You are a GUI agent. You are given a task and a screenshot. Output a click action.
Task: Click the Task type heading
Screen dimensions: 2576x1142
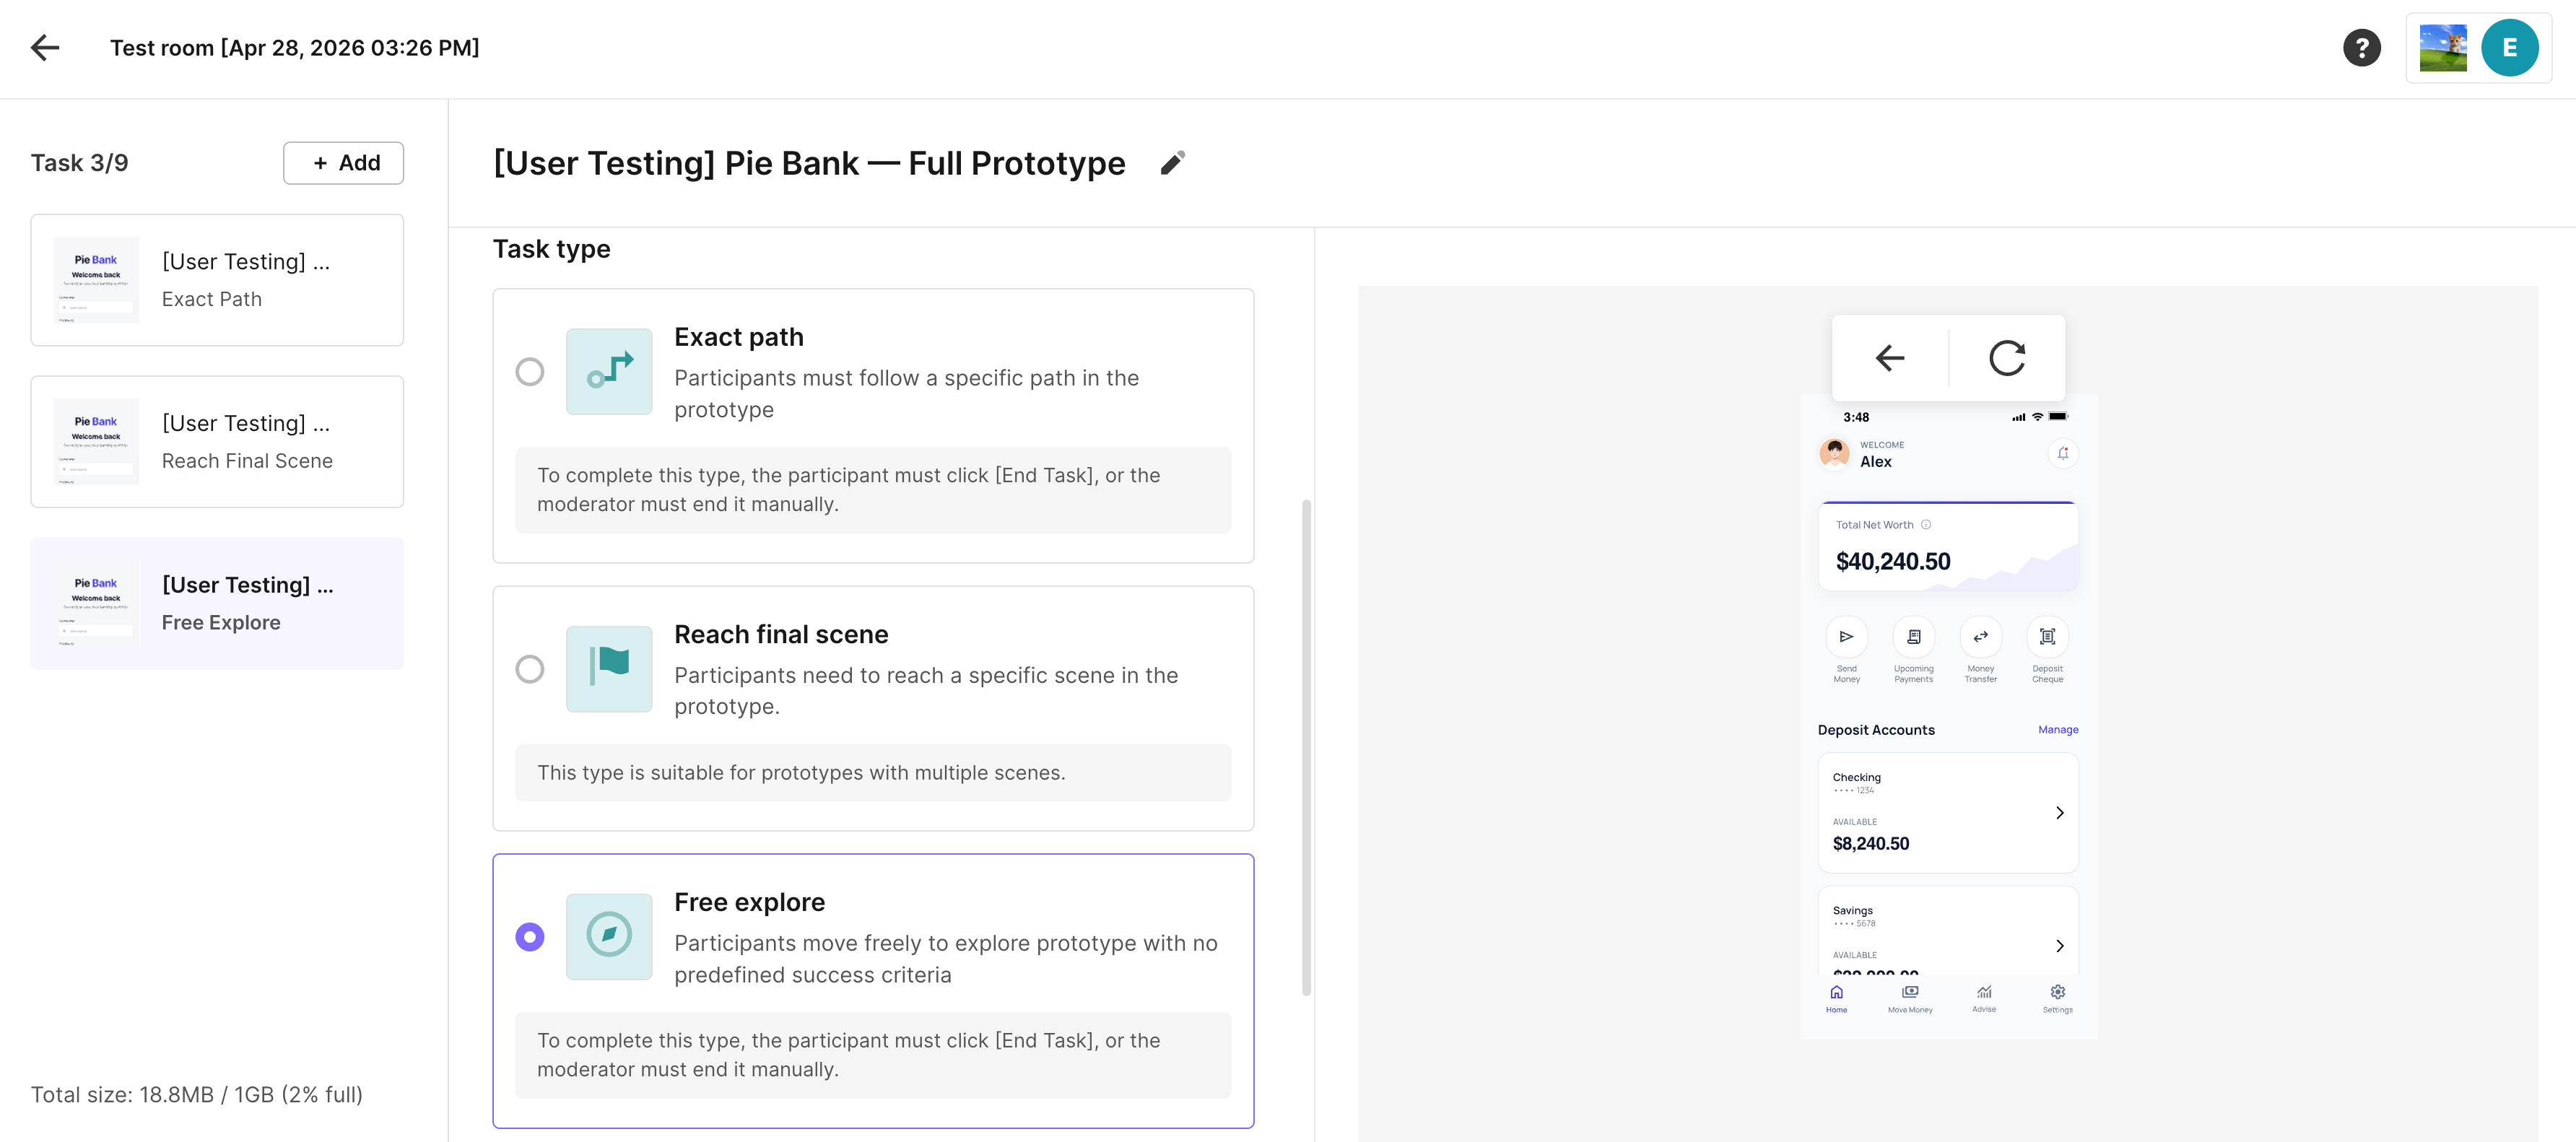[551, 248]
